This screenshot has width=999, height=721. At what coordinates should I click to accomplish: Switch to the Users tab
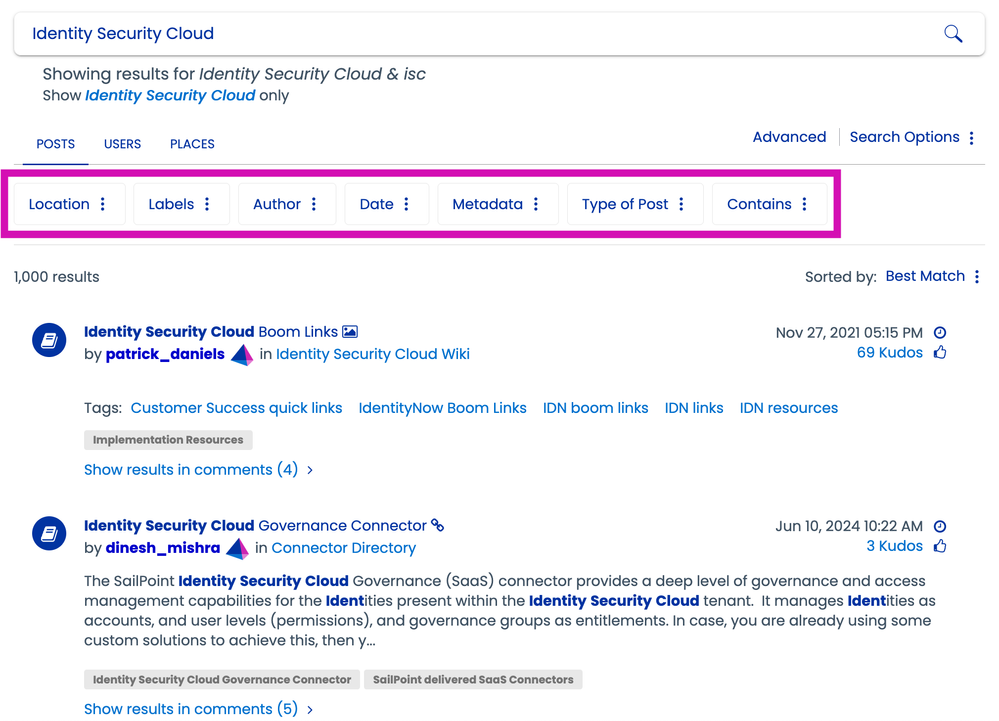122,144
